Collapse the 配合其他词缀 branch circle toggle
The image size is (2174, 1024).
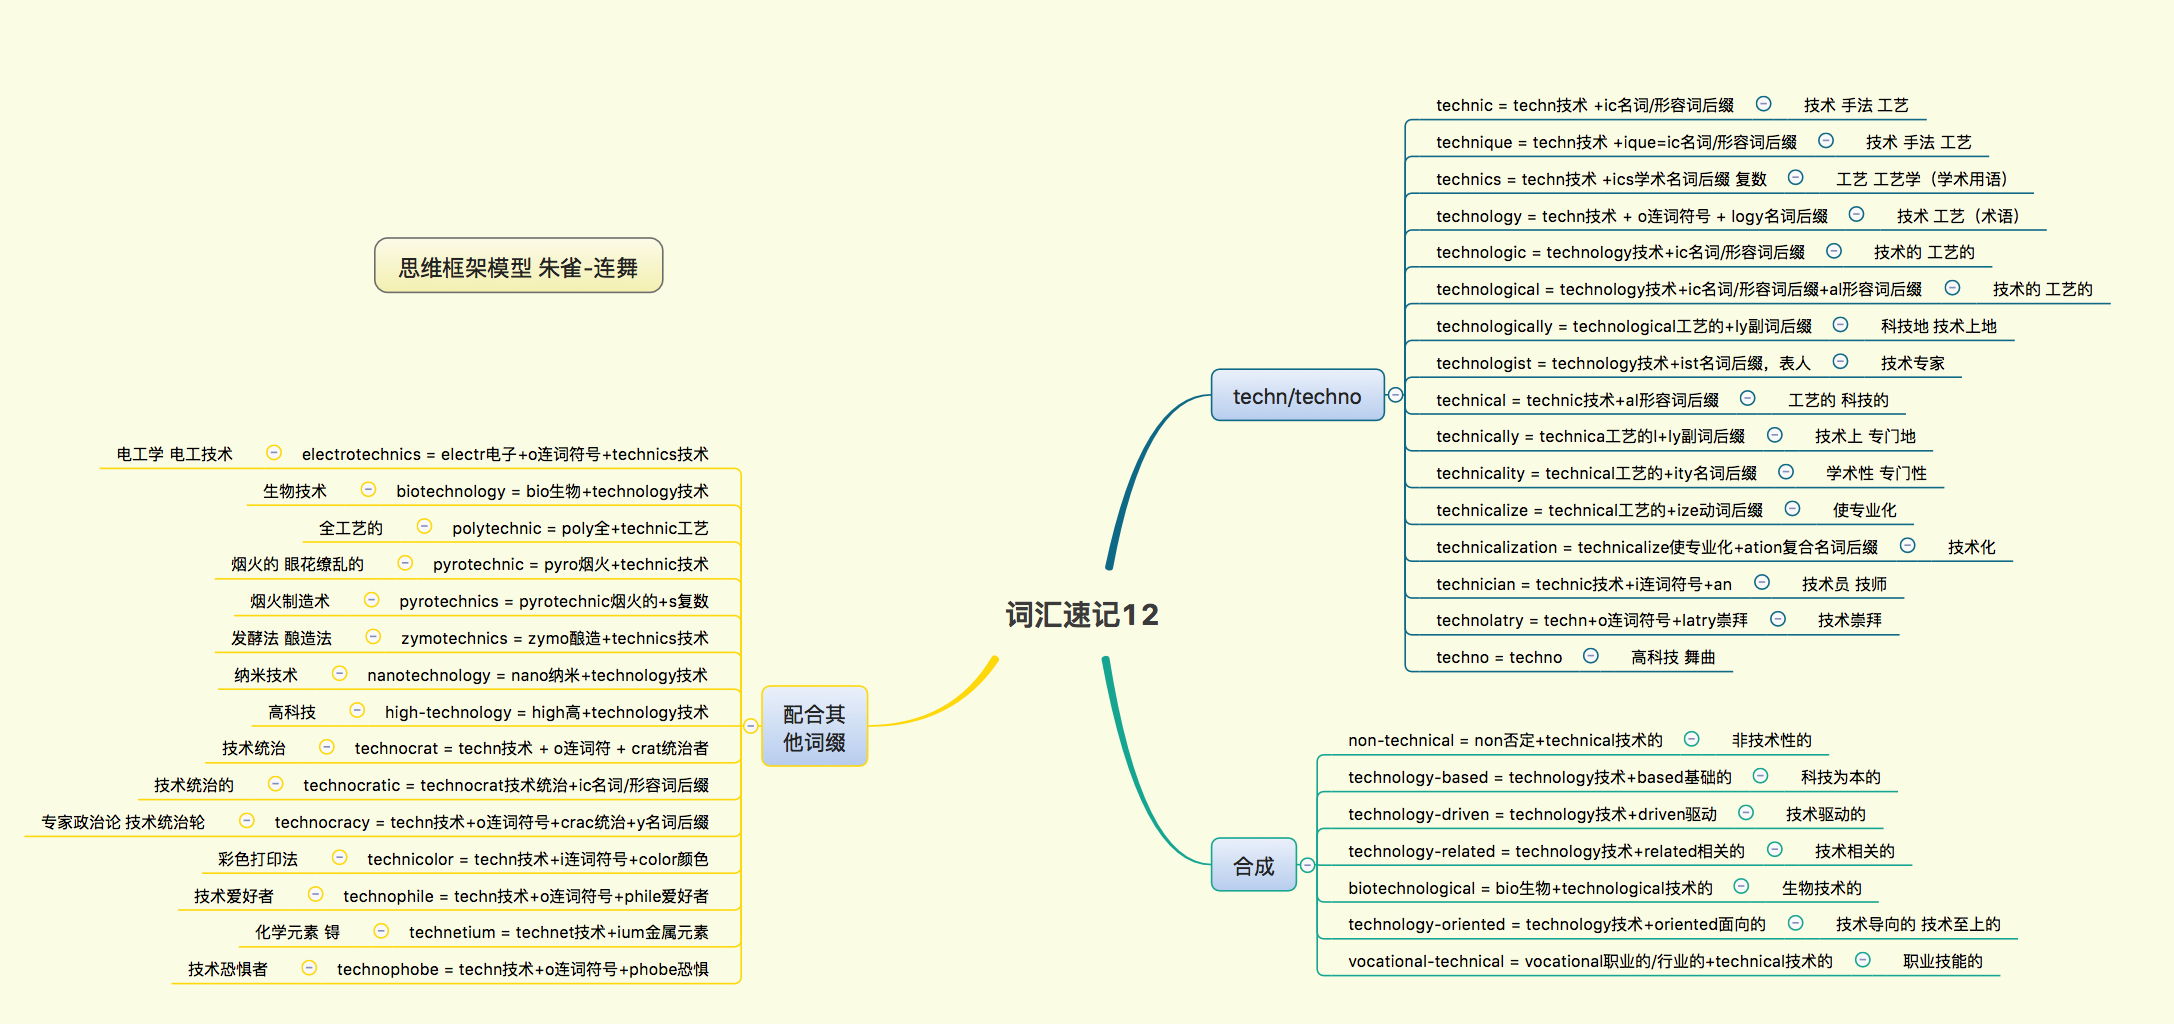pyautogui.click(x=751, y=726)
